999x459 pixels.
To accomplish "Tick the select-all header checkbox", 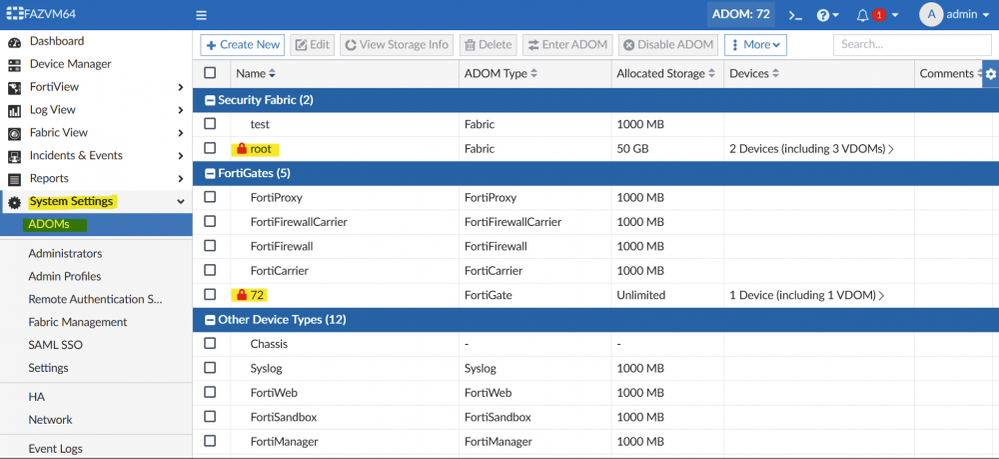I will [210, 73].
